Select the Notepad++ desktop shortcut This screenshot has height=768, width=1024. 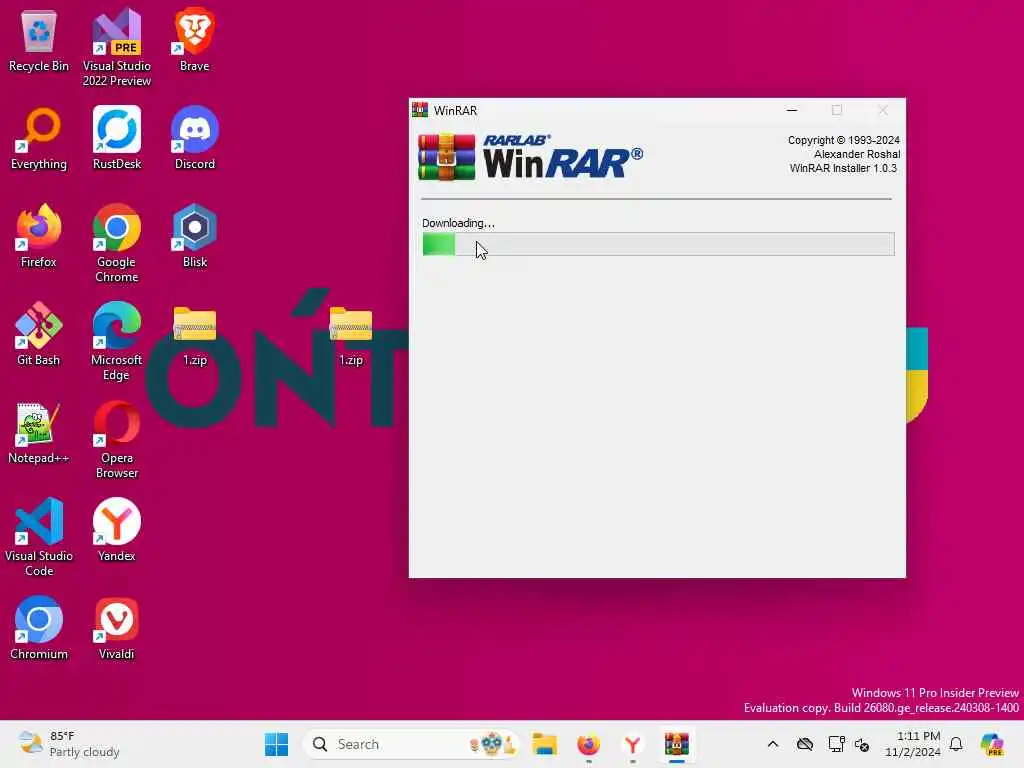[x=39, y=432]
